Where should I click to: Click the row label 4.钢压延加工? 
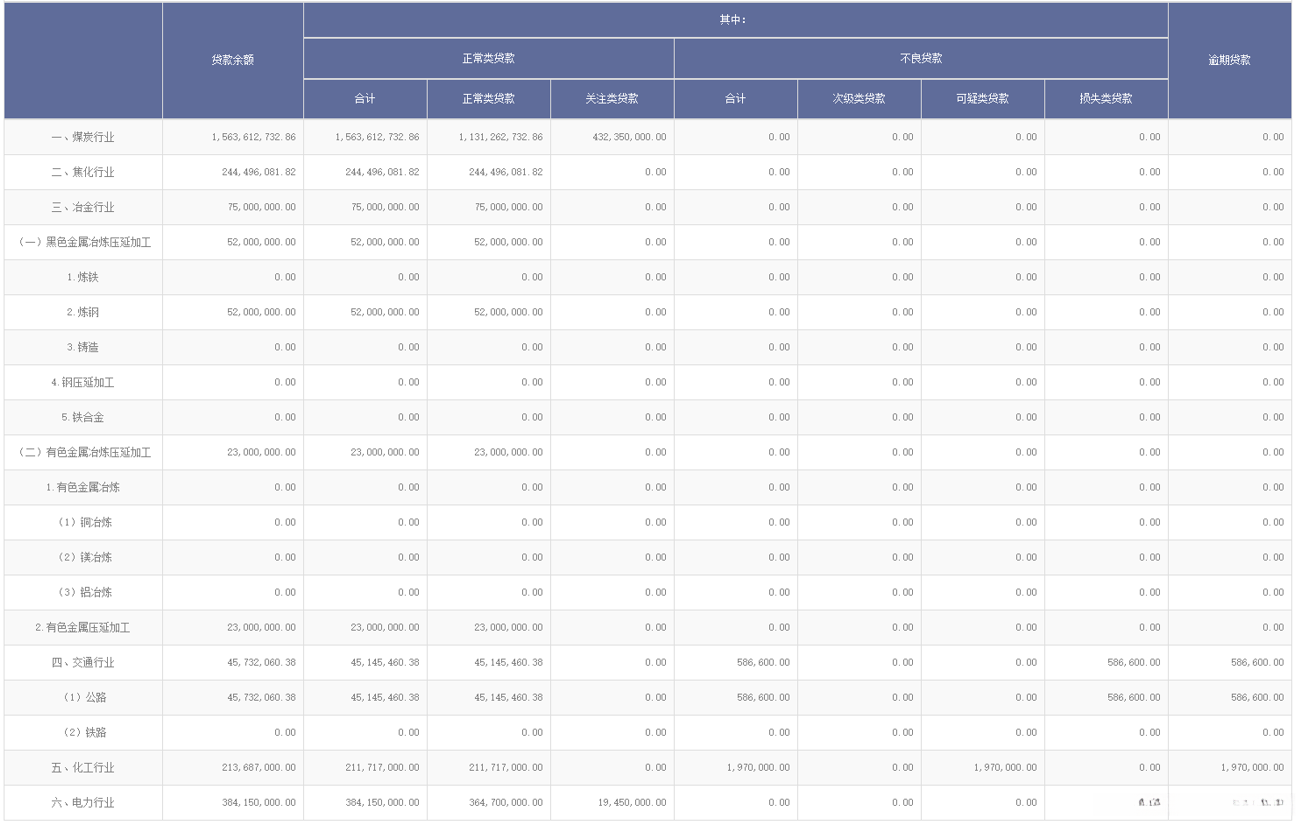[83, 382]
